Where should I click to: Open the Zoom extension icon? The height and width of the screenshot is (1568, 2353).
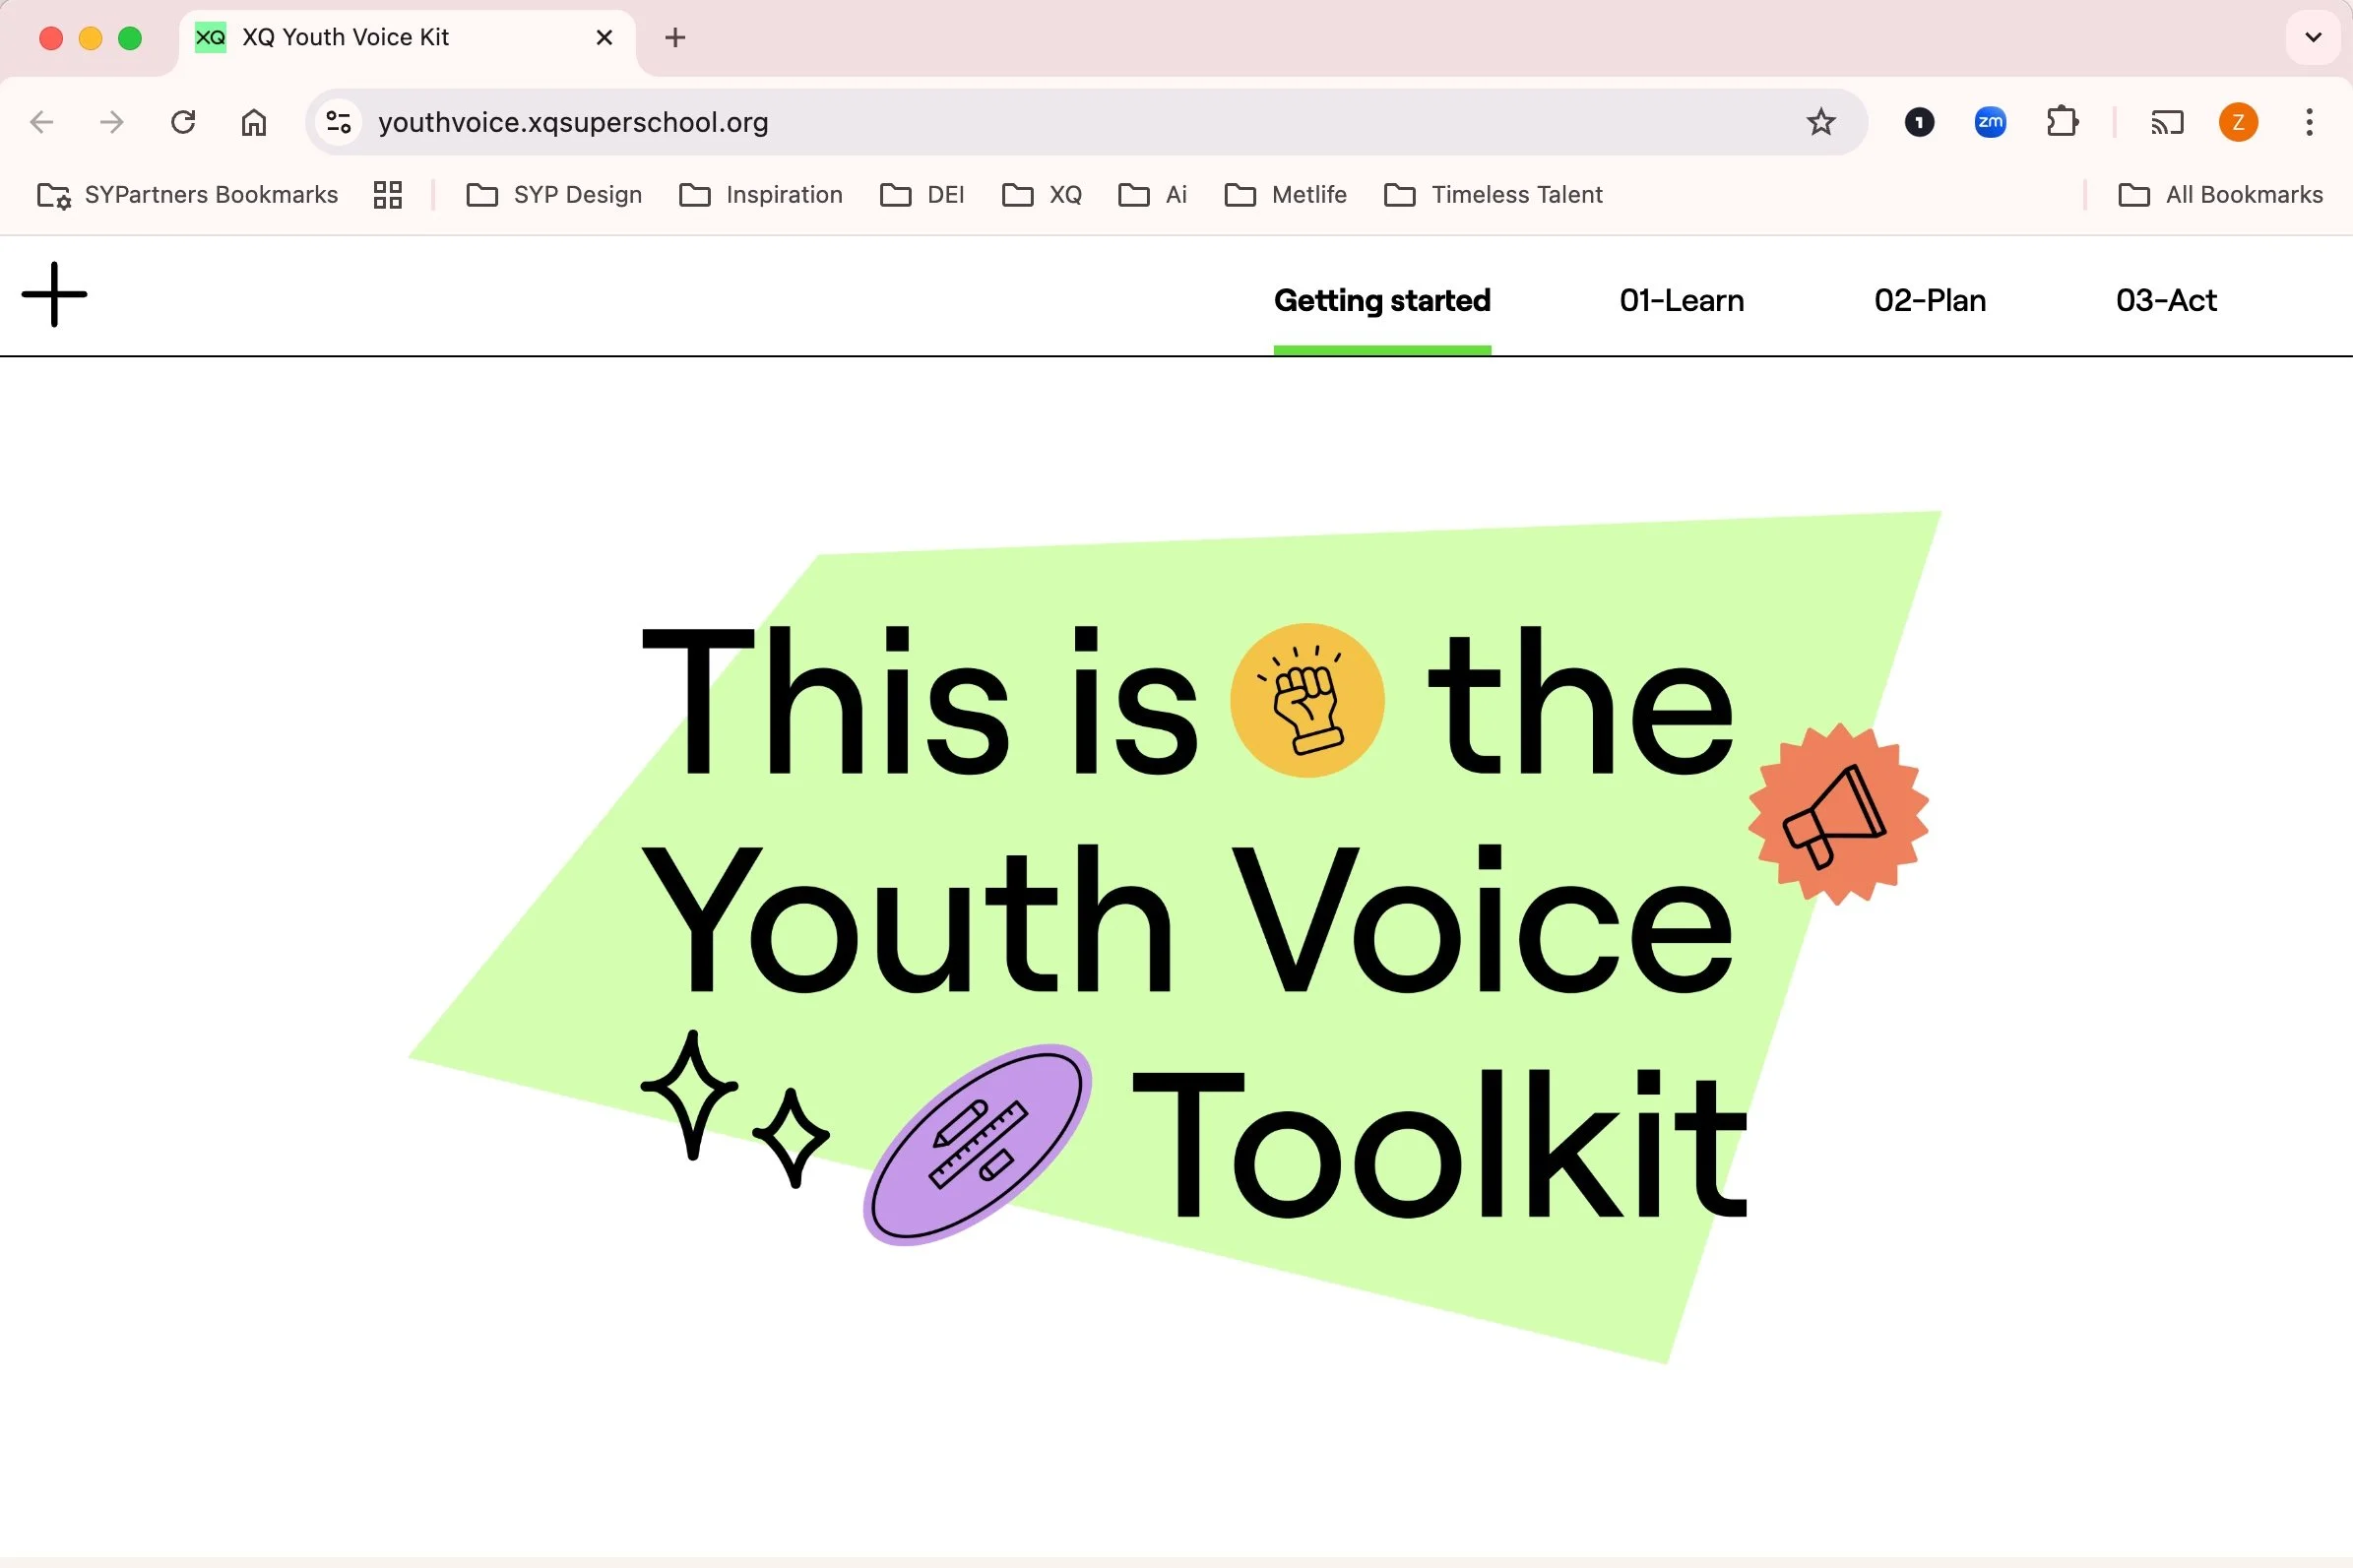(x=1990, y=122)
